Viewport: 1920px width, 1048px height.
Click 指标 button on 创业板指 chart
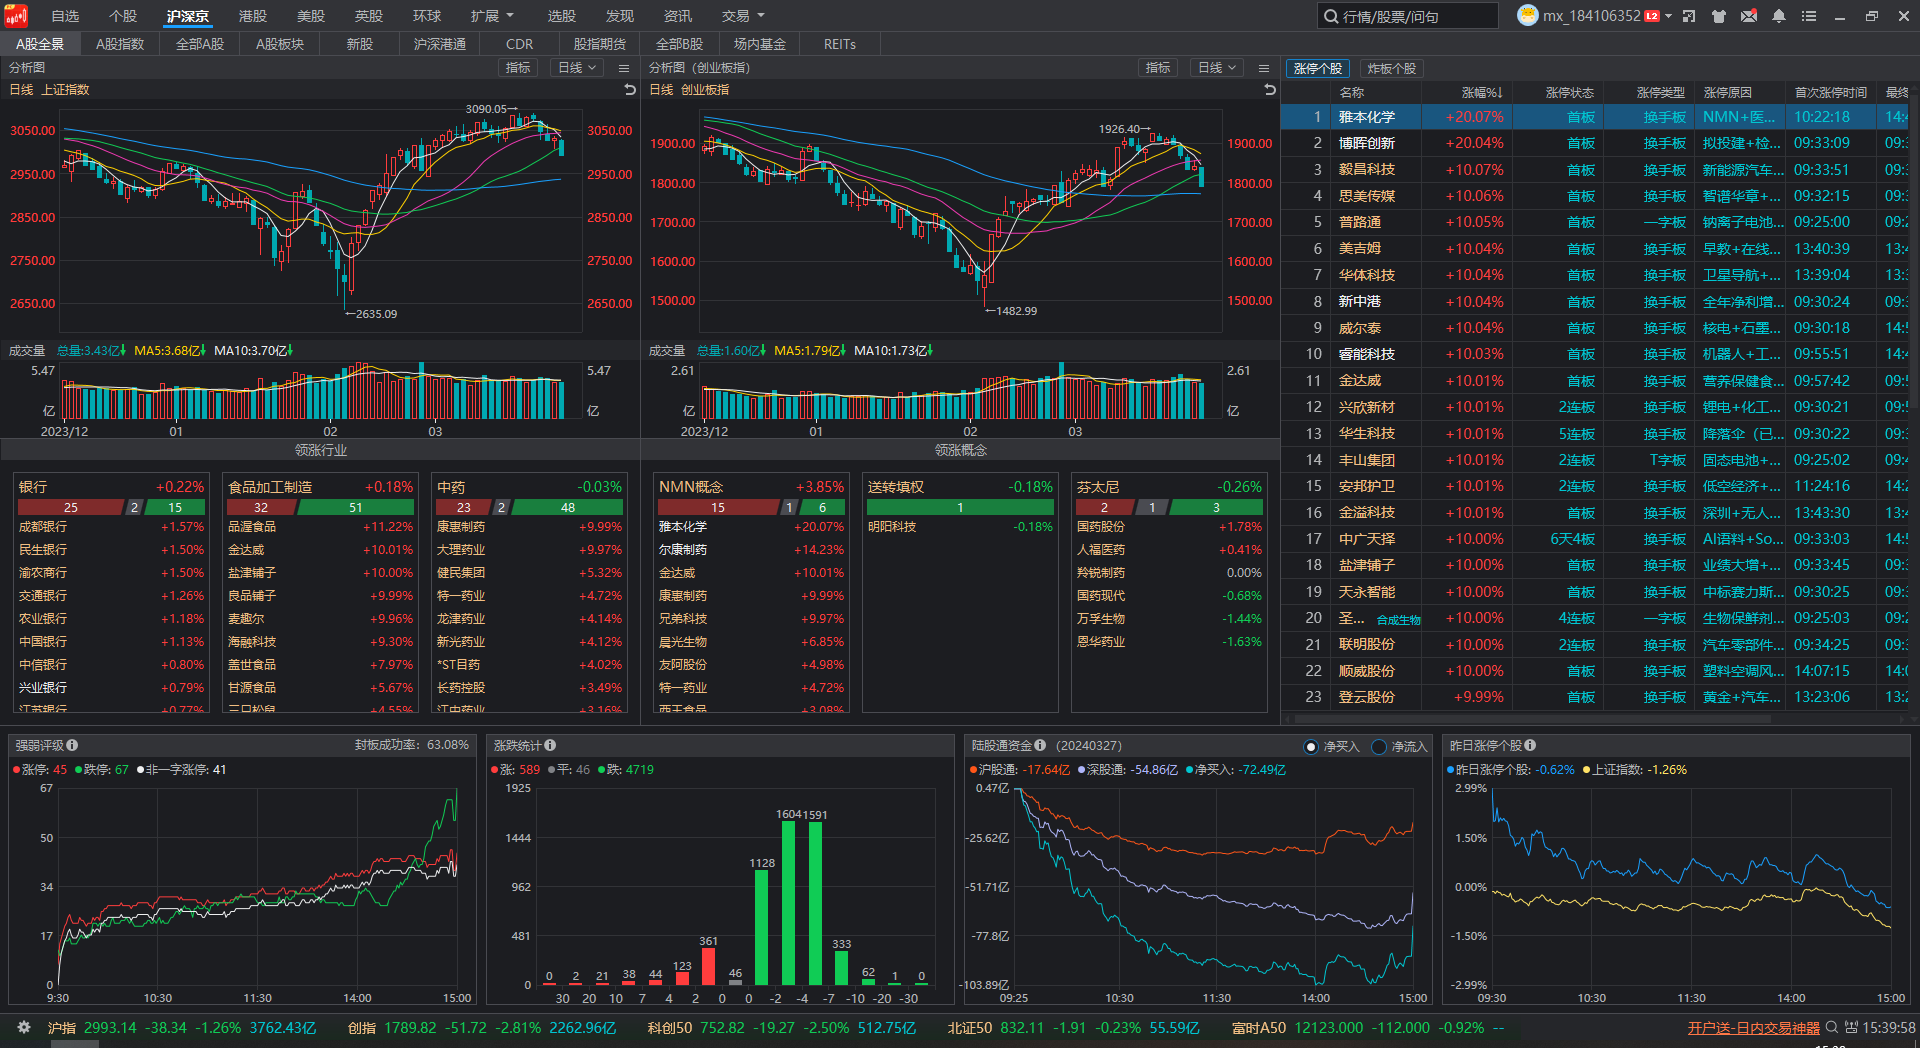click(x=1158, y=68)
